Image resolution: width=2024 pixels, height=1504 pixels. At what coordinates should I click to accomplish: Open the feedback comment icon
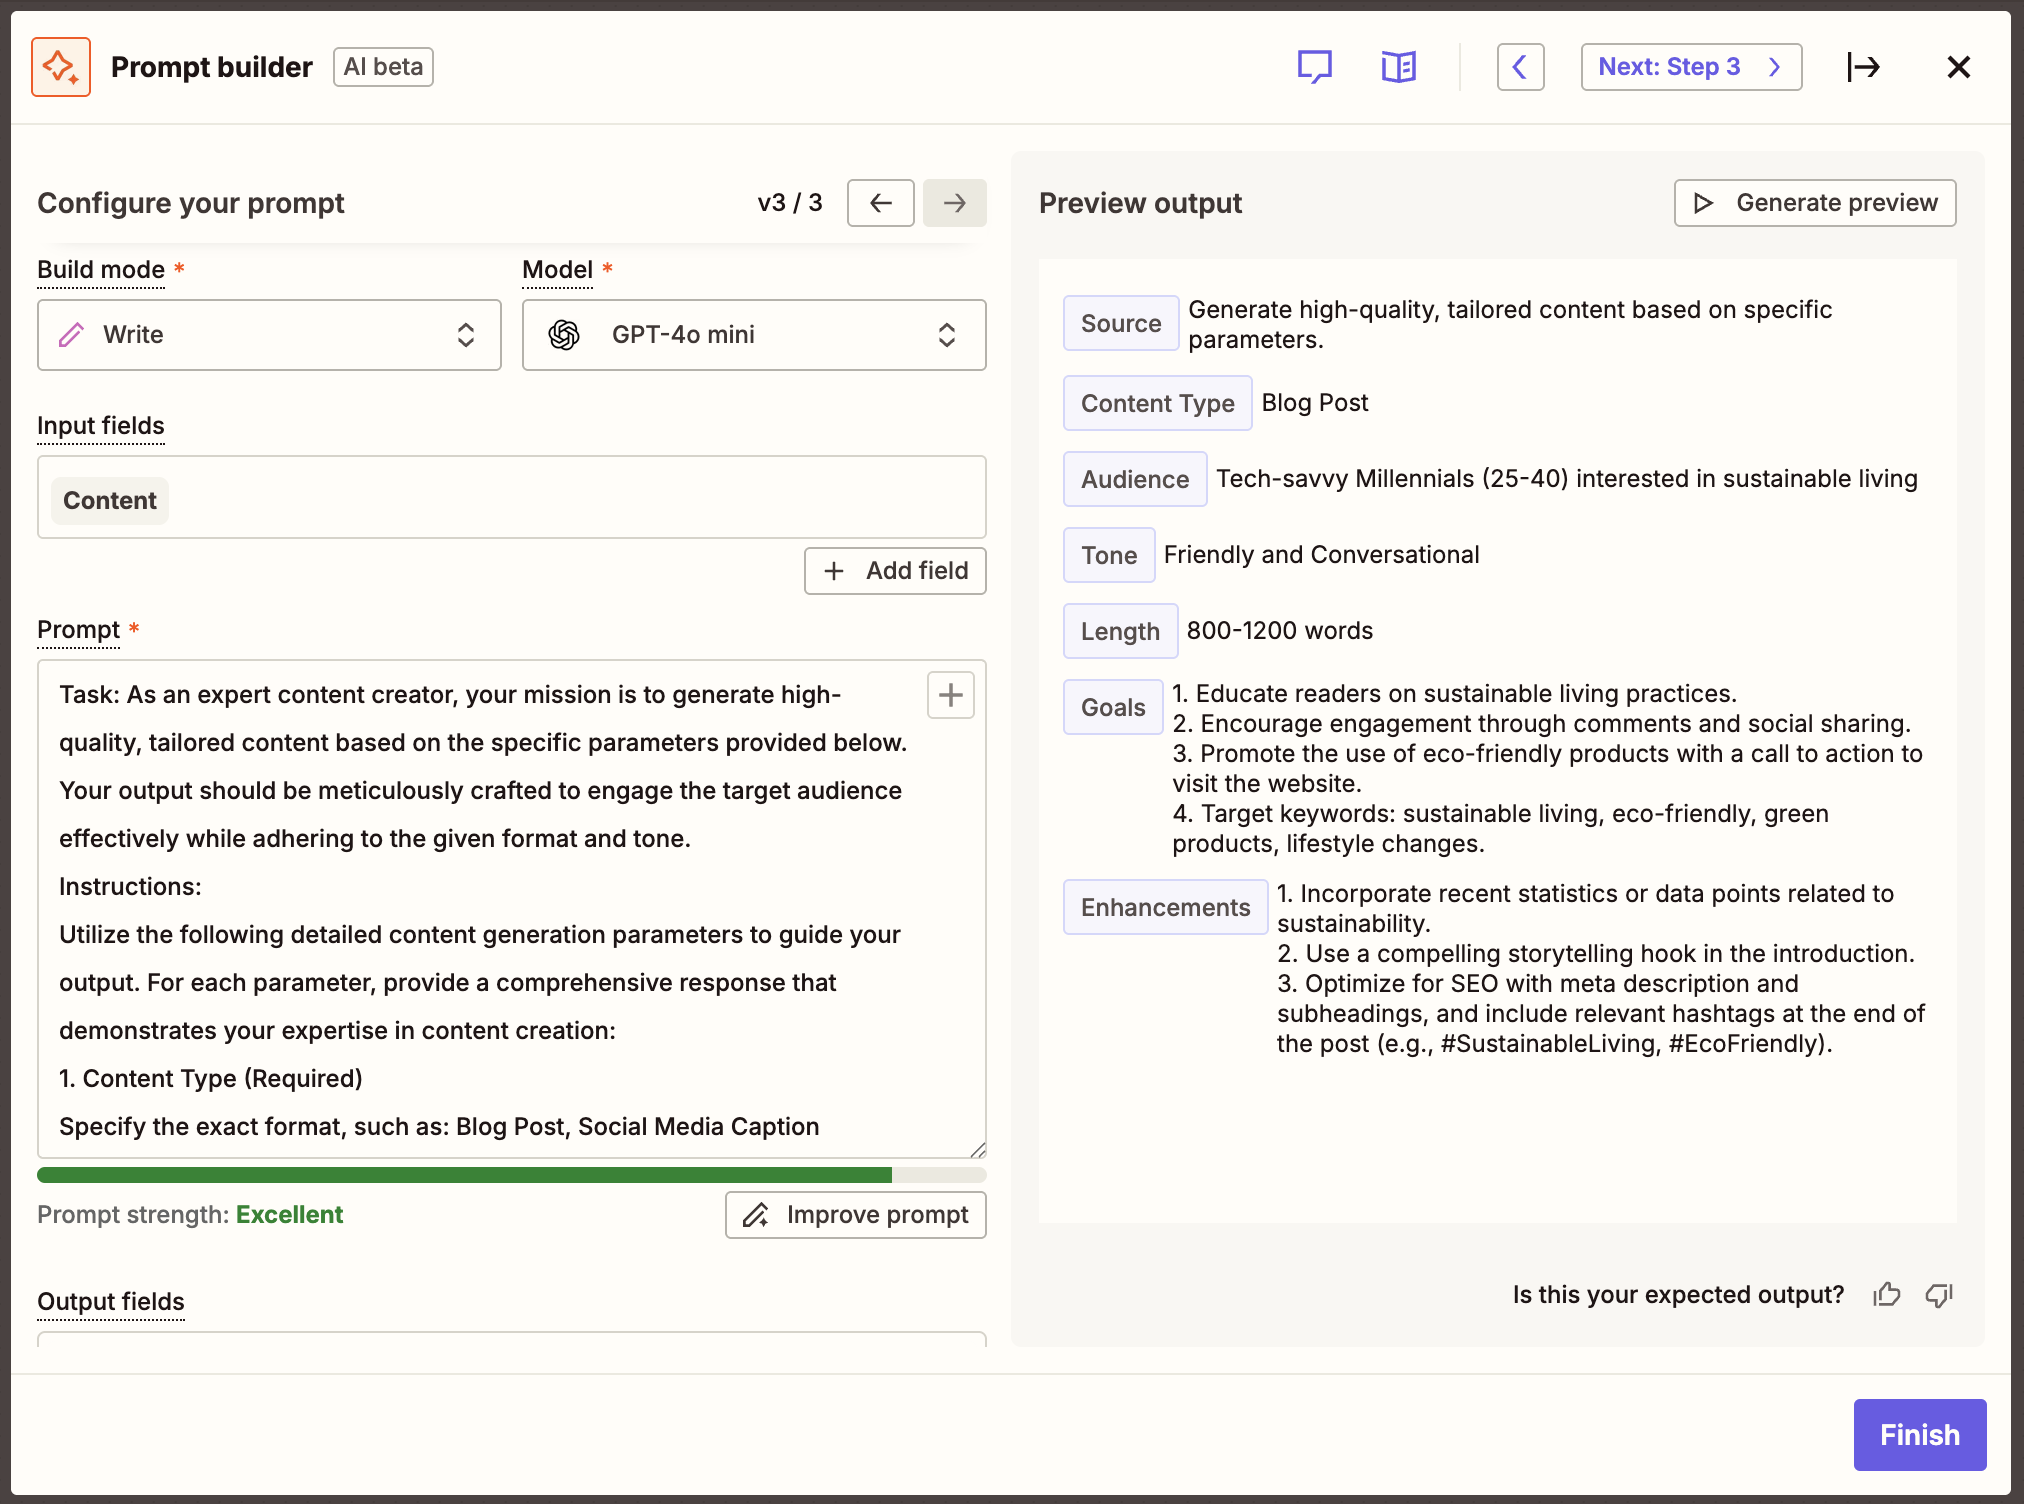[1315, 66]
